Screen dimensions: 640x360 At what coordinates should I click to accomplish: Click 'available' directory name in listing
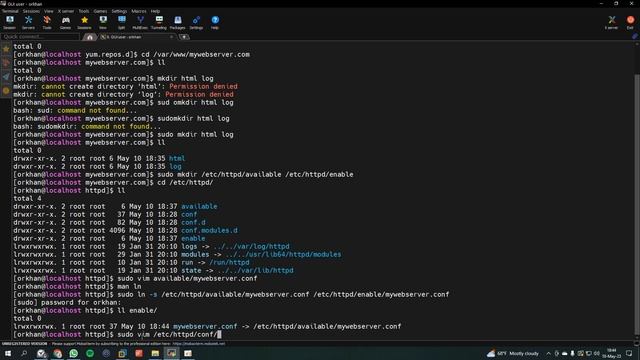(x=199, y=206)
